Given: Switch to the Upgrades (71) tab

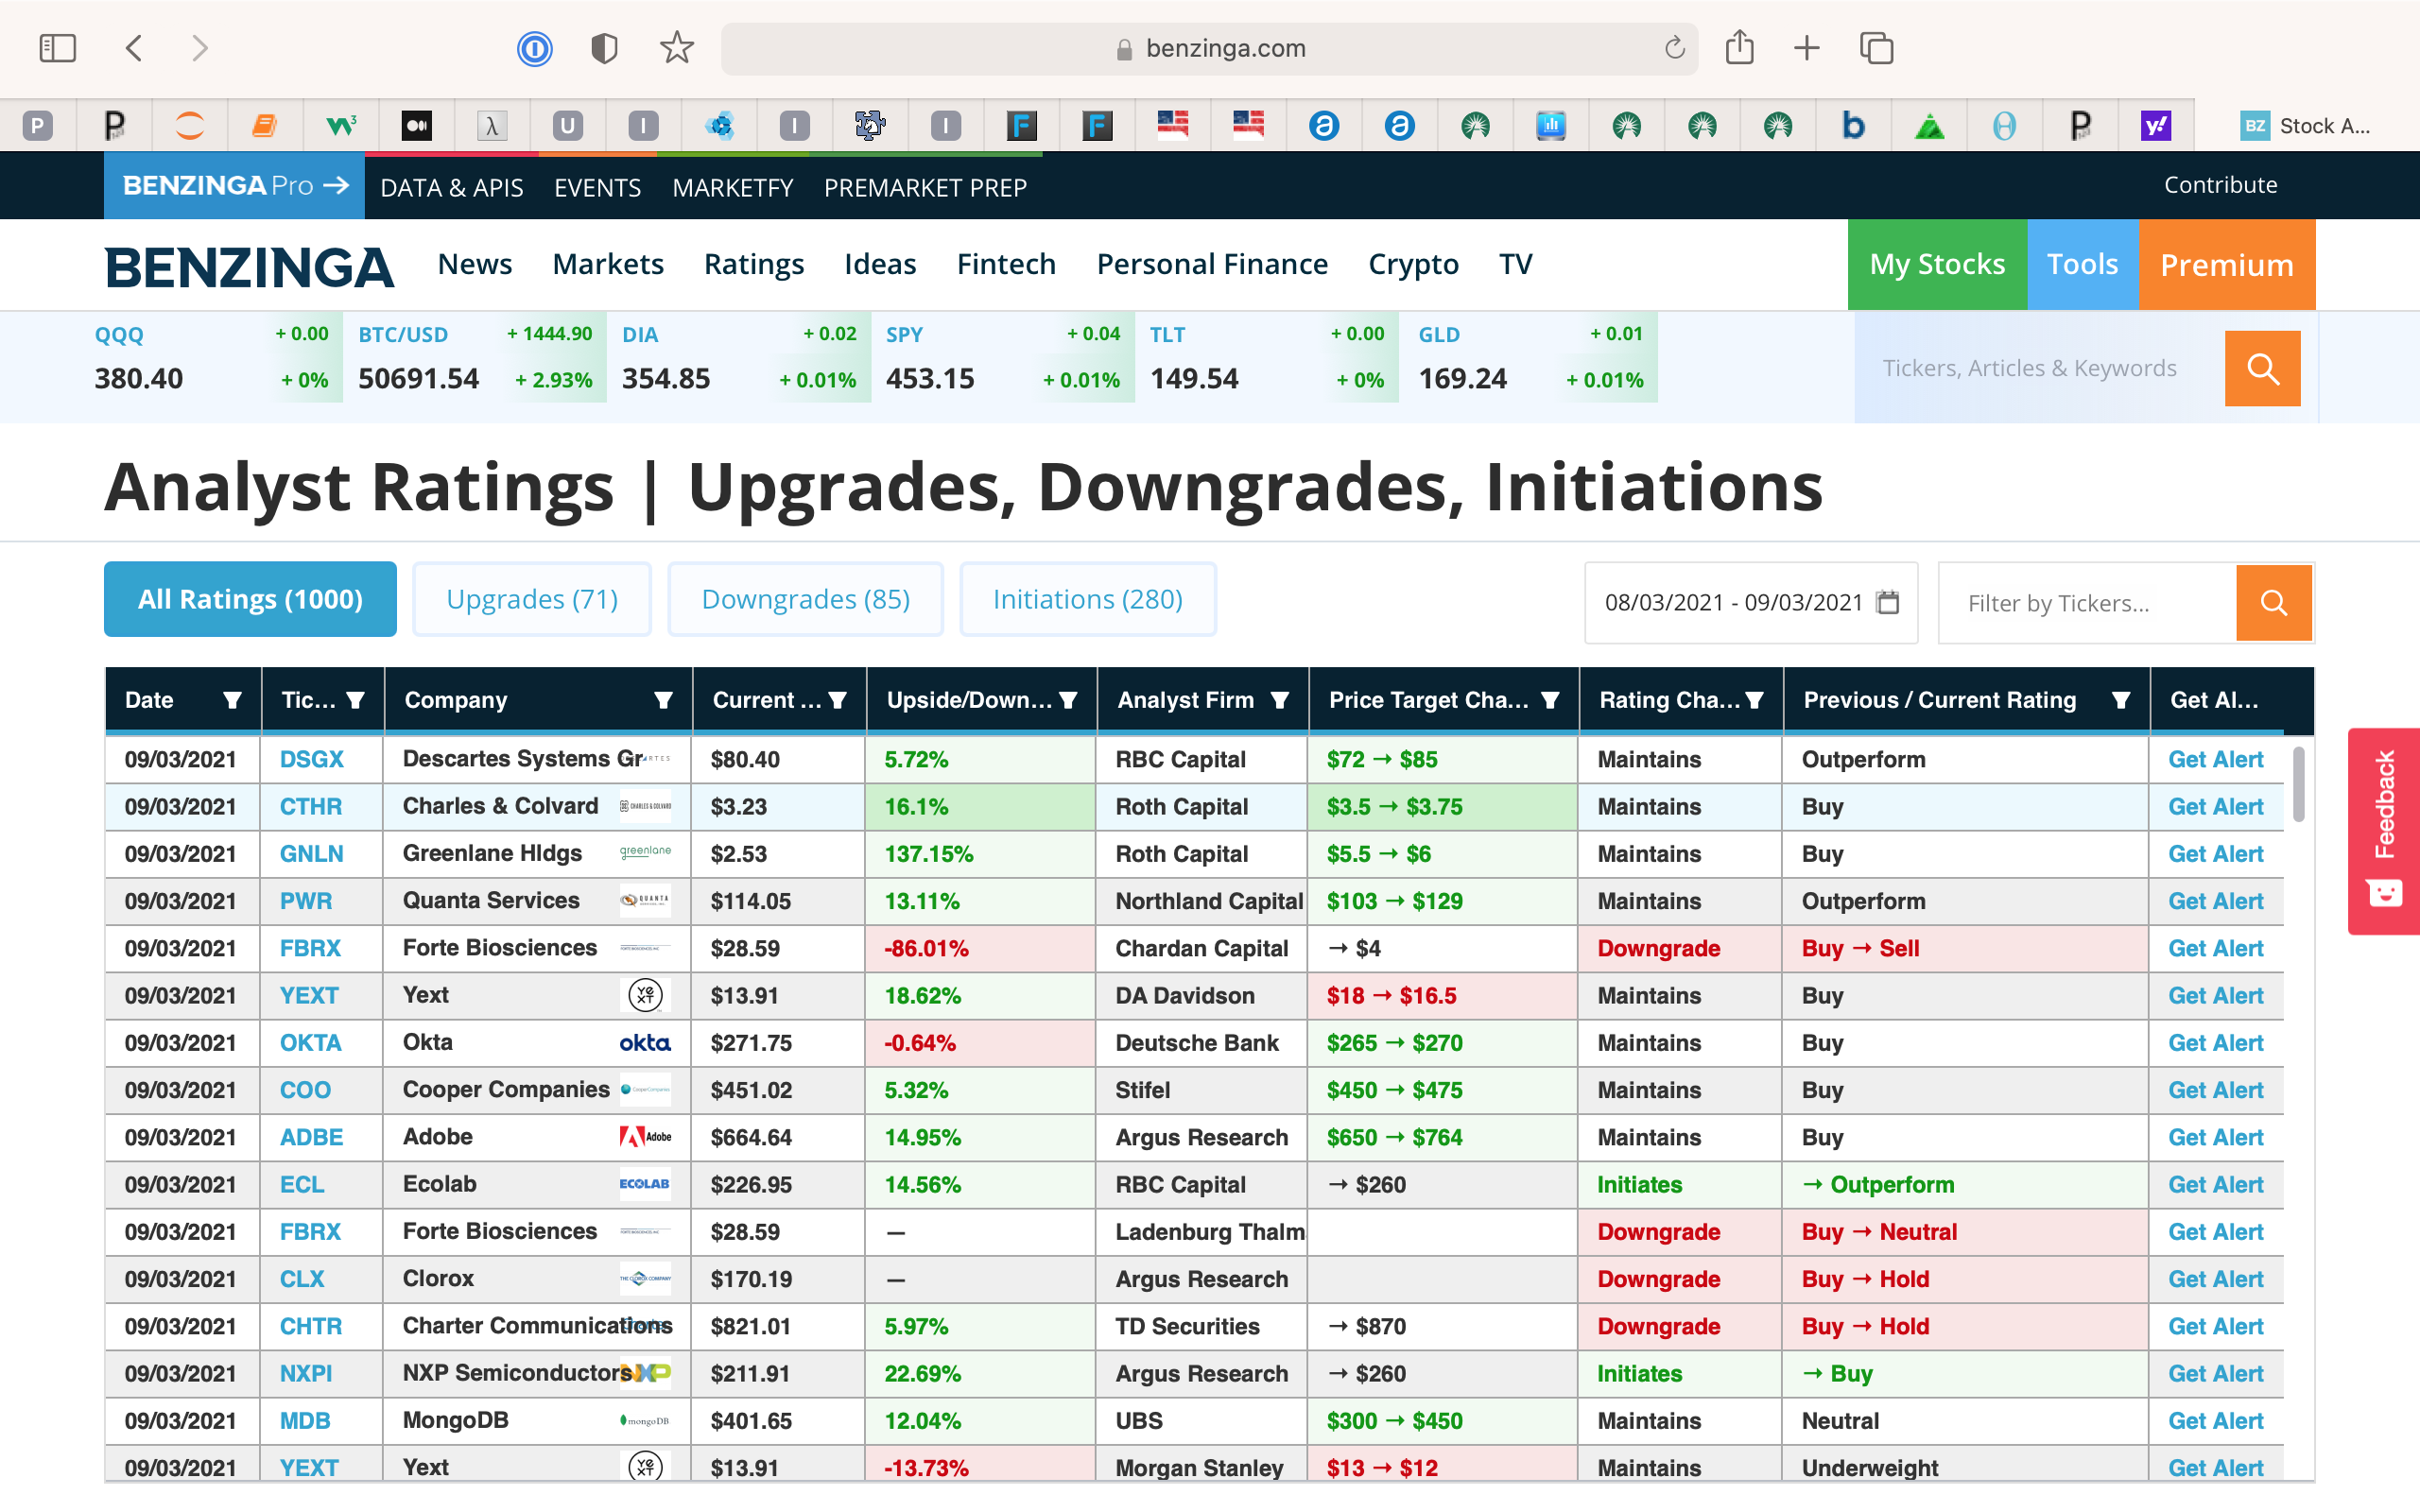Looking at the screenshot, I should [x=532, y=599].
